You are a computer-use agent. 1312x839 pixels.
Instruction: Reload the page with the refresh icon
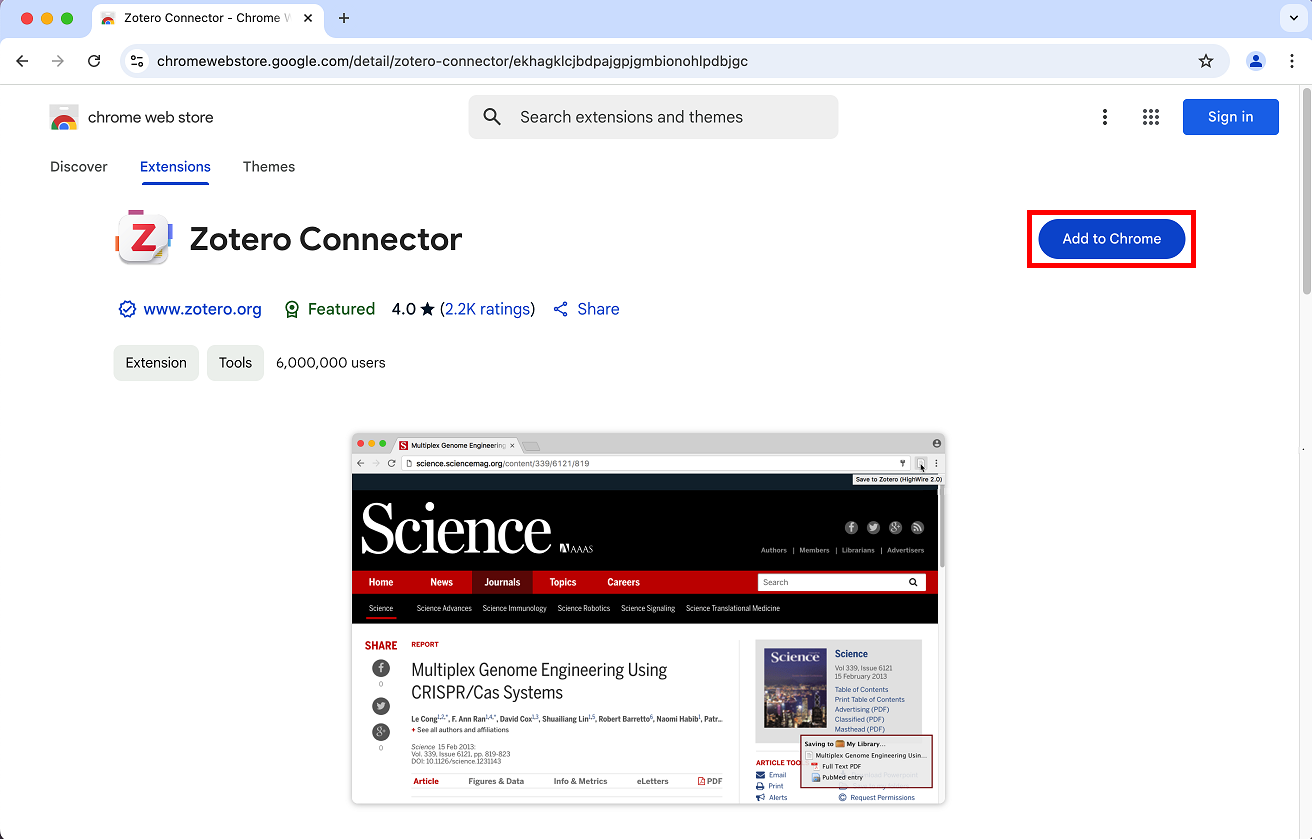tap(94, 61)
